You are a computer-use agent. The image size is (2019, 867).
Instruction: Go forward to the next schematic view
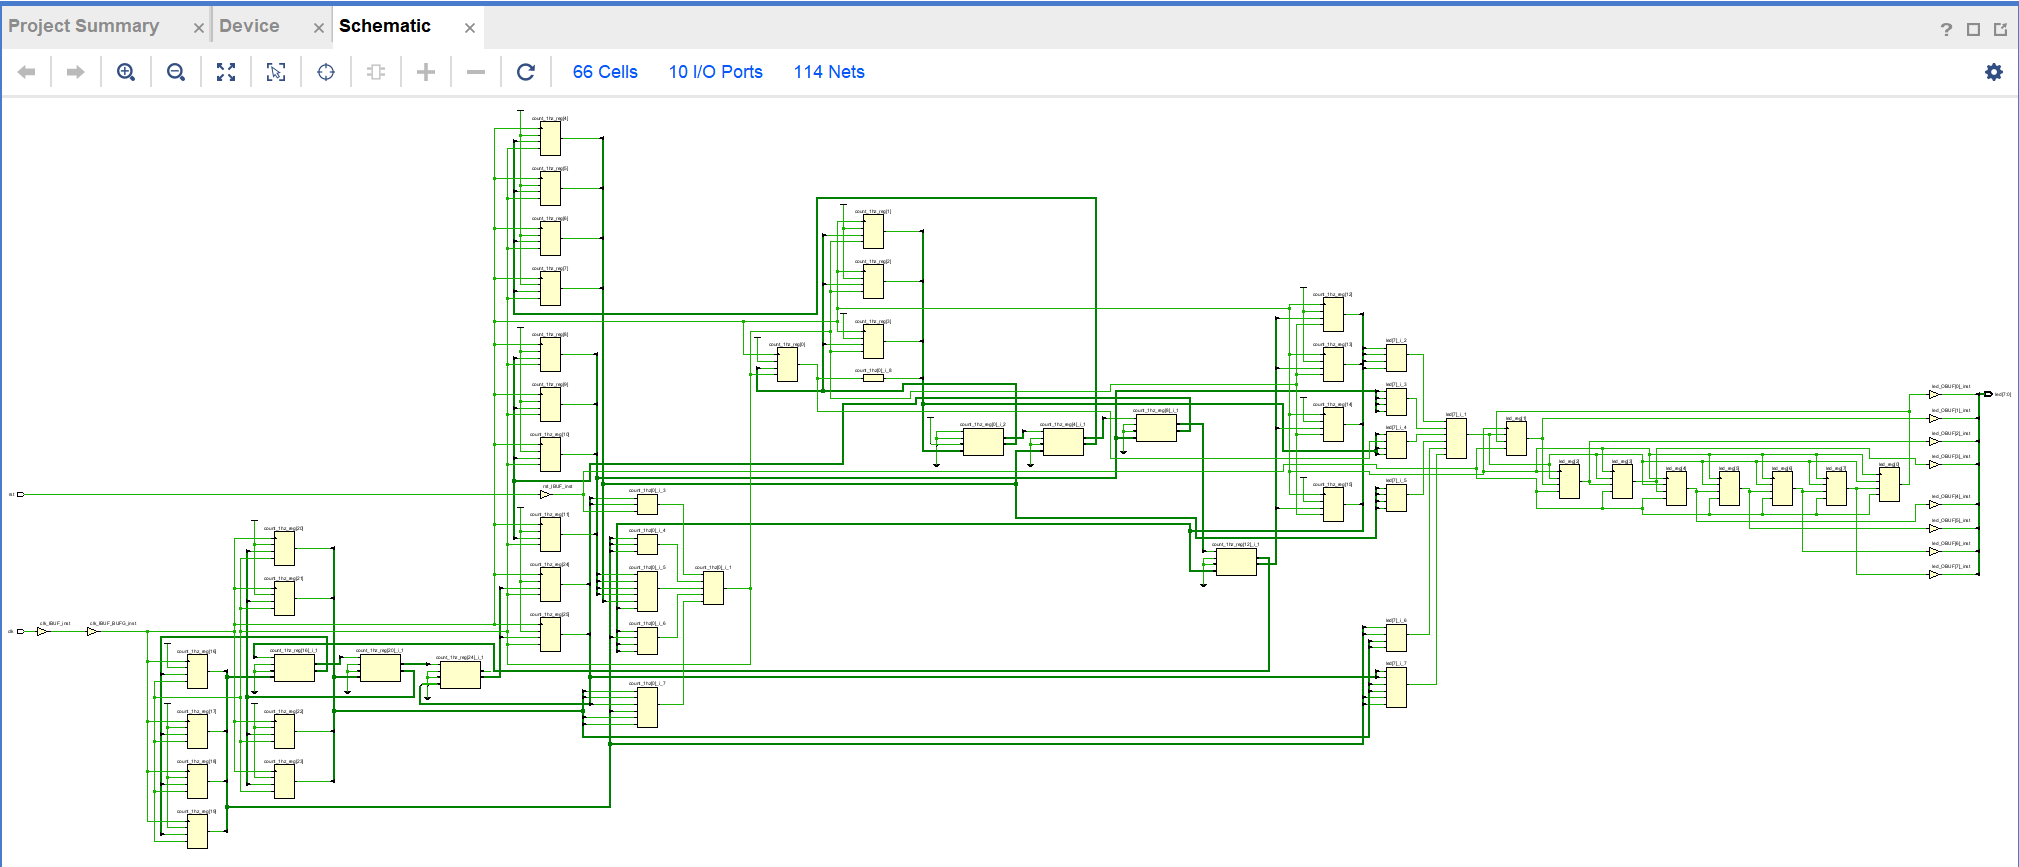[x=76, y=72]
